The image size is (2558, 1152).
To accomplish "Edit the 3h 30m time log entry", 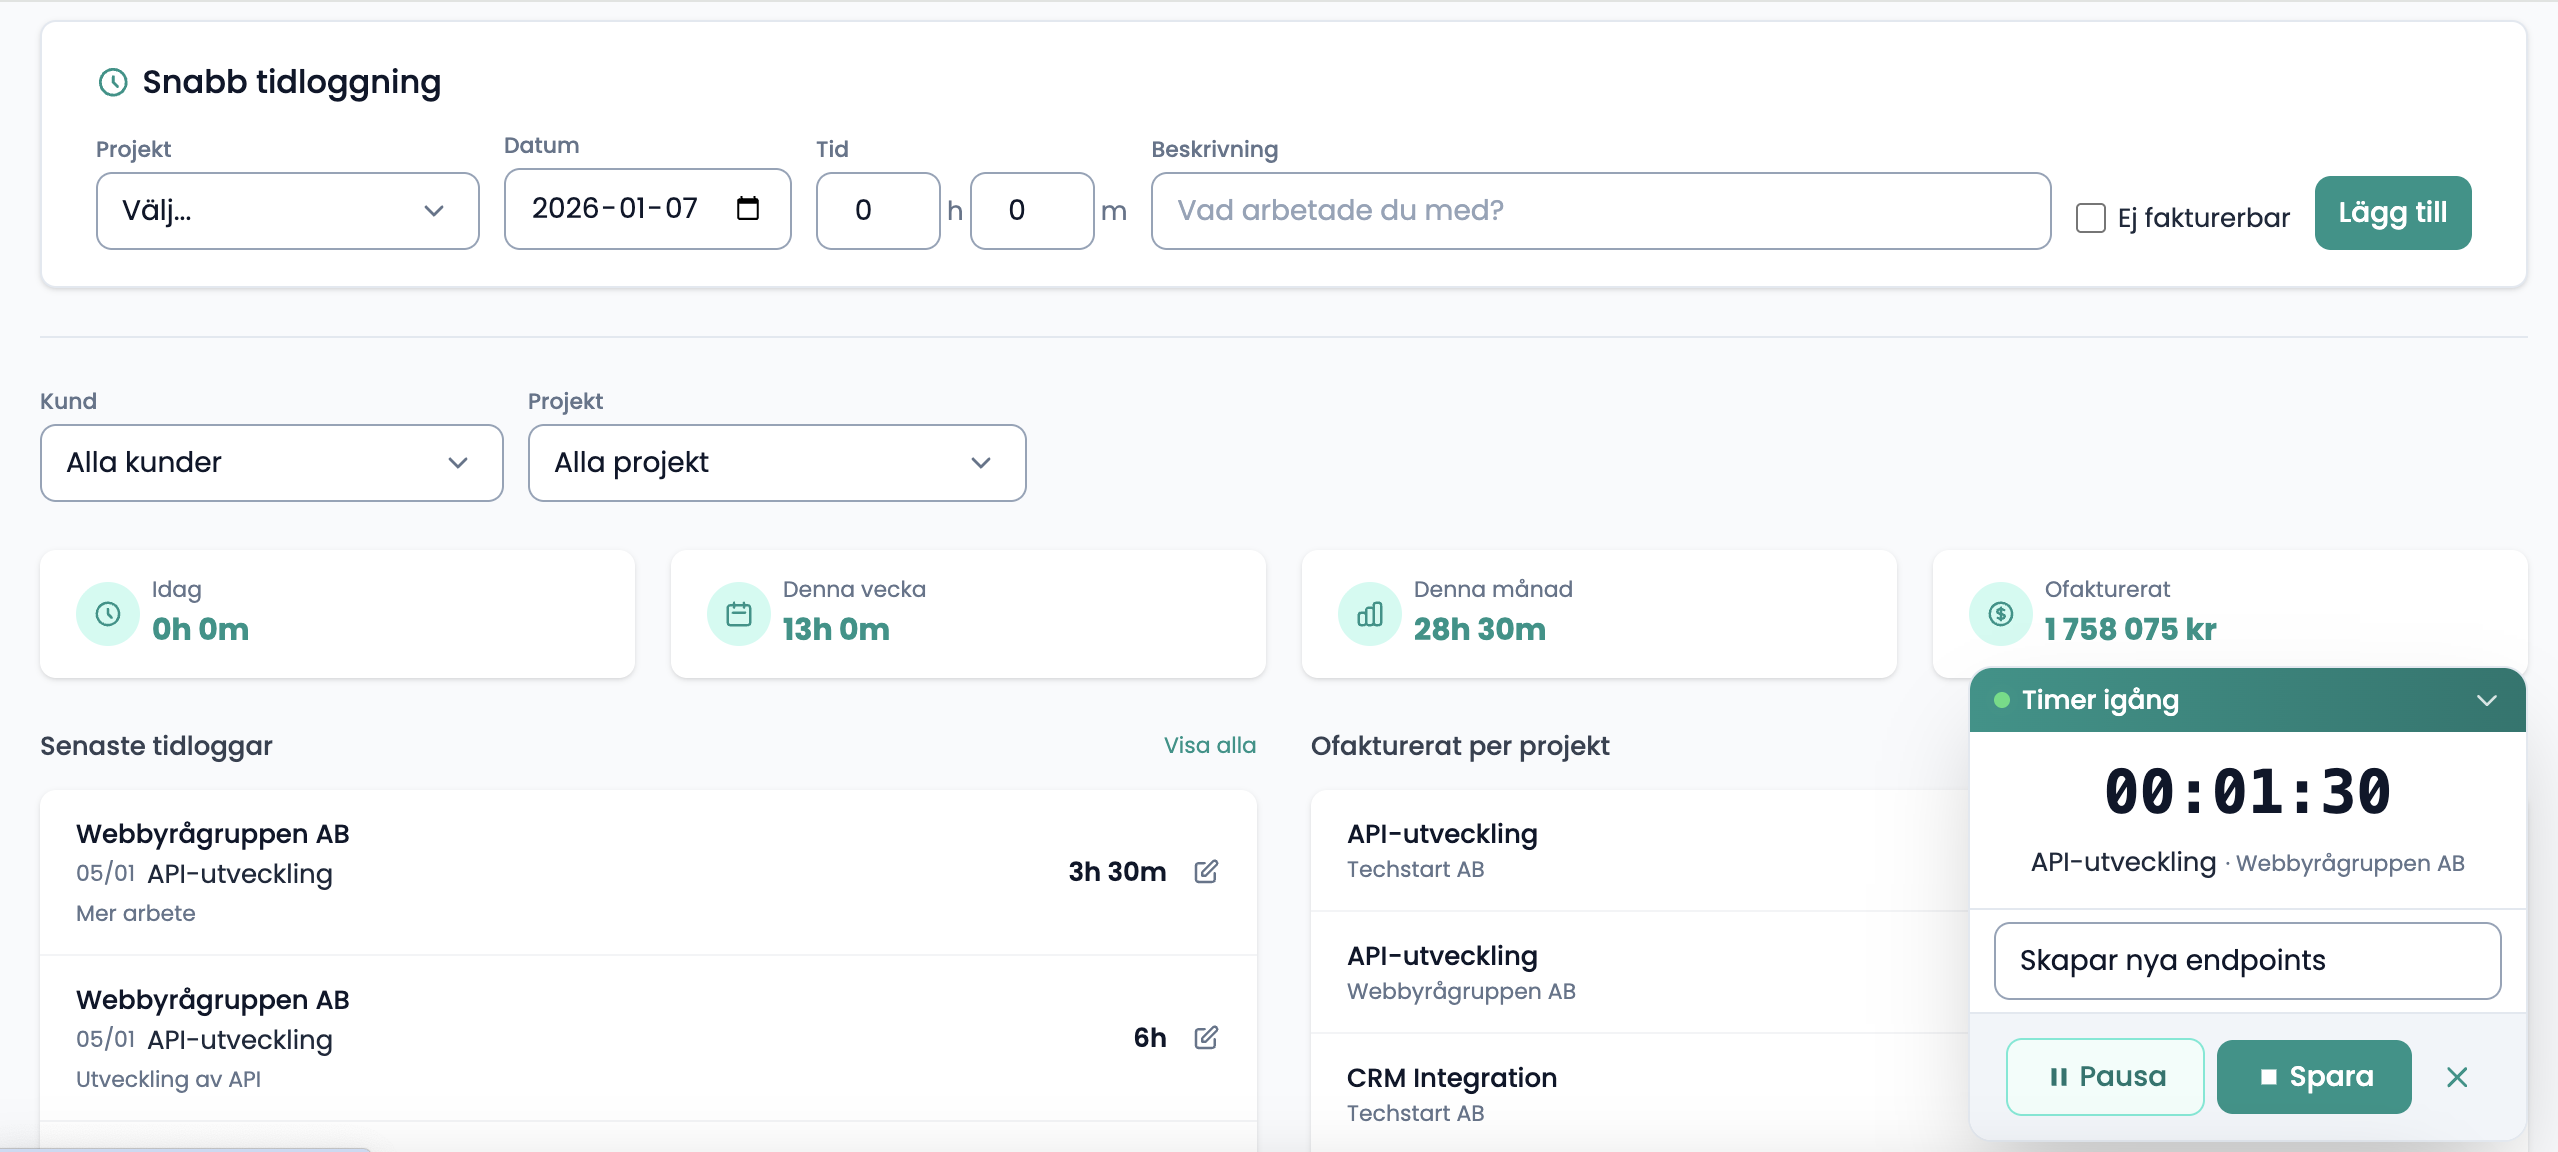I will pyautogui.click(x=1206, y=872).
